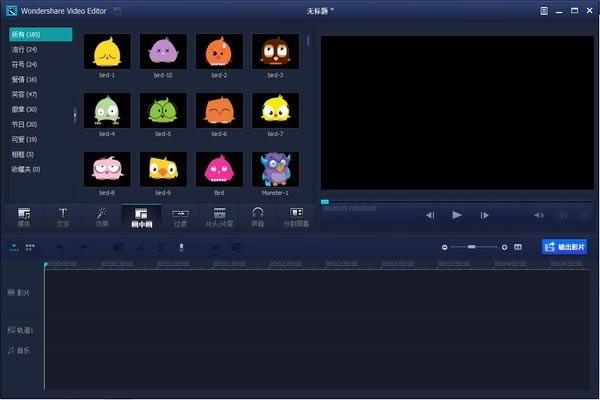This screenshot has height=400, width=600.
Task: Zoom in timeline with plus icon
Action: 504,247
